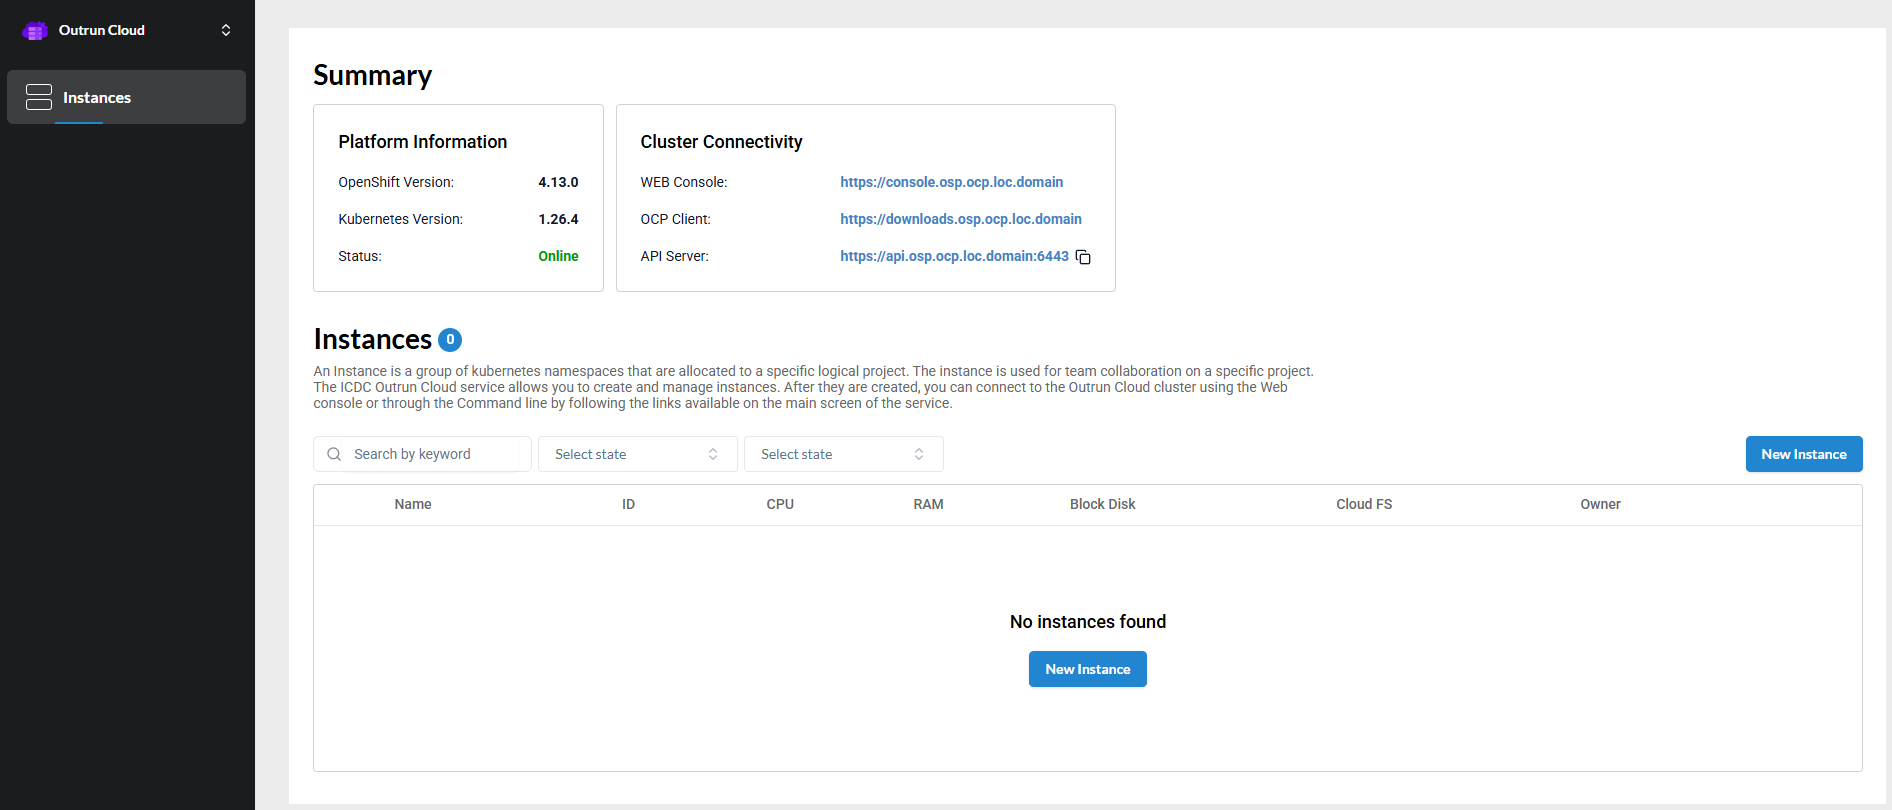Click the search magnifier icon
The image size is (1892, 810).
point(334,454)
